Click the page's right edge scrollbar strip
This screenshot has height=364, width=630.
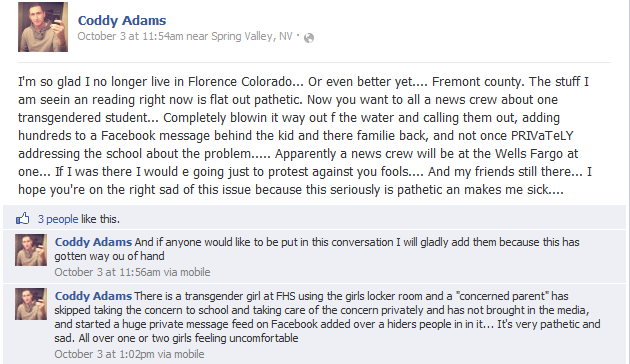coord(628,182)
